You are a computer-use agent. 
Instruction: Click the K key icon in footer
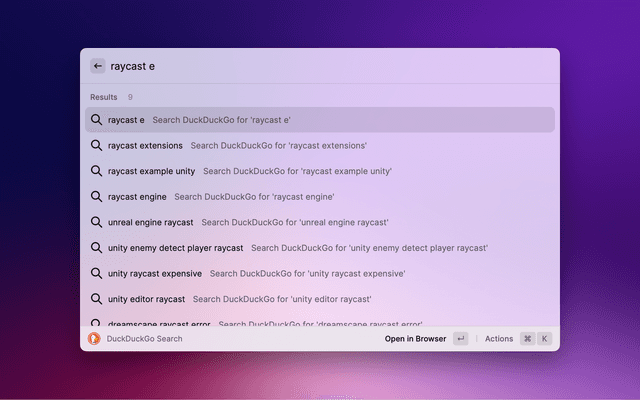click(545, 339)
